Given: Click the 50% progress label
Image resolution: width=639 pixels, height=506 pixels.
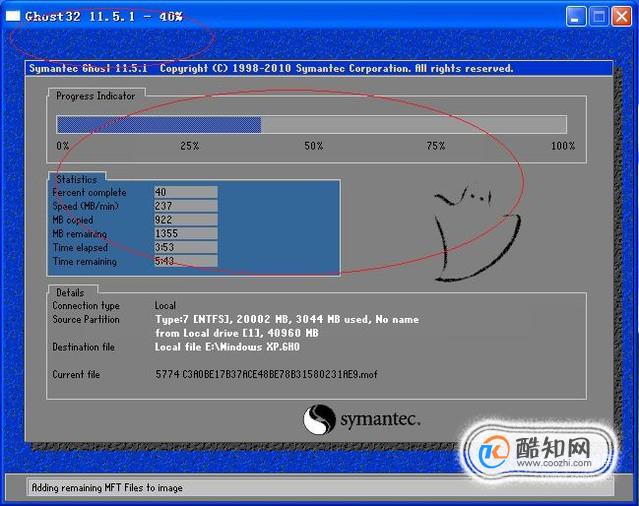Looking at the screenshot, I should [313, 146].
